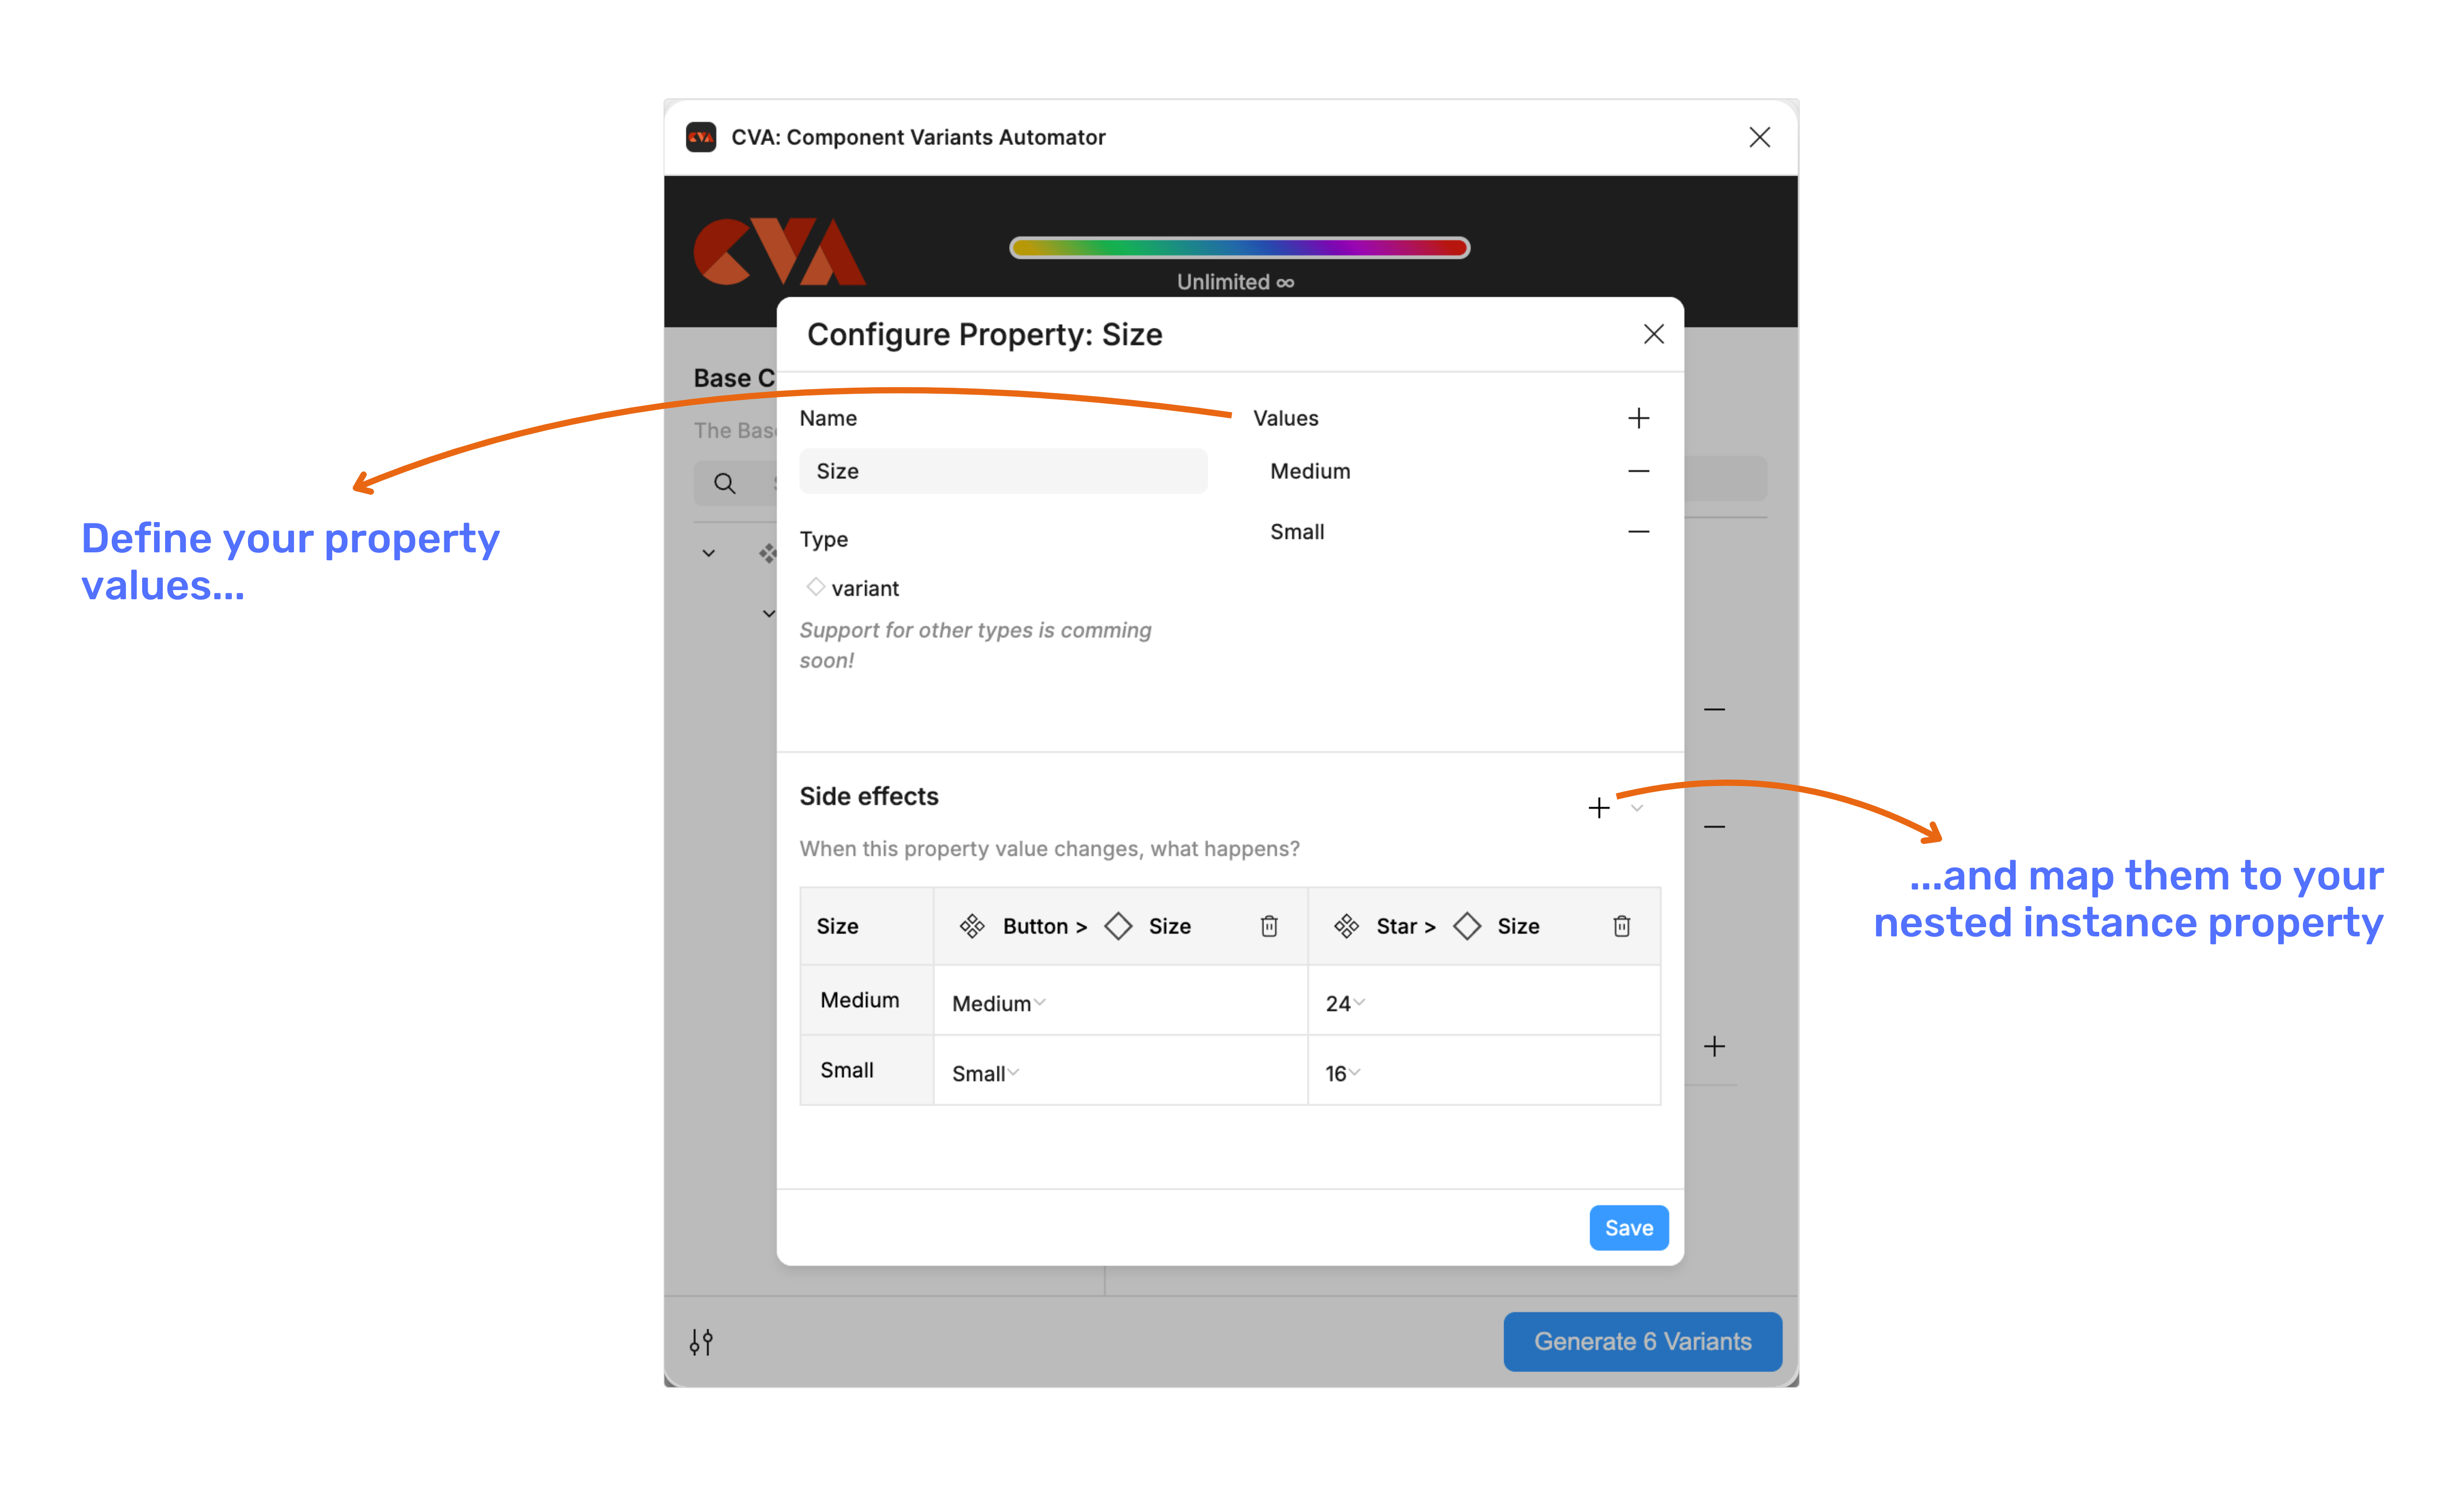Click the search magnifier icon
2464x1486 pixels.
(725, 484)
